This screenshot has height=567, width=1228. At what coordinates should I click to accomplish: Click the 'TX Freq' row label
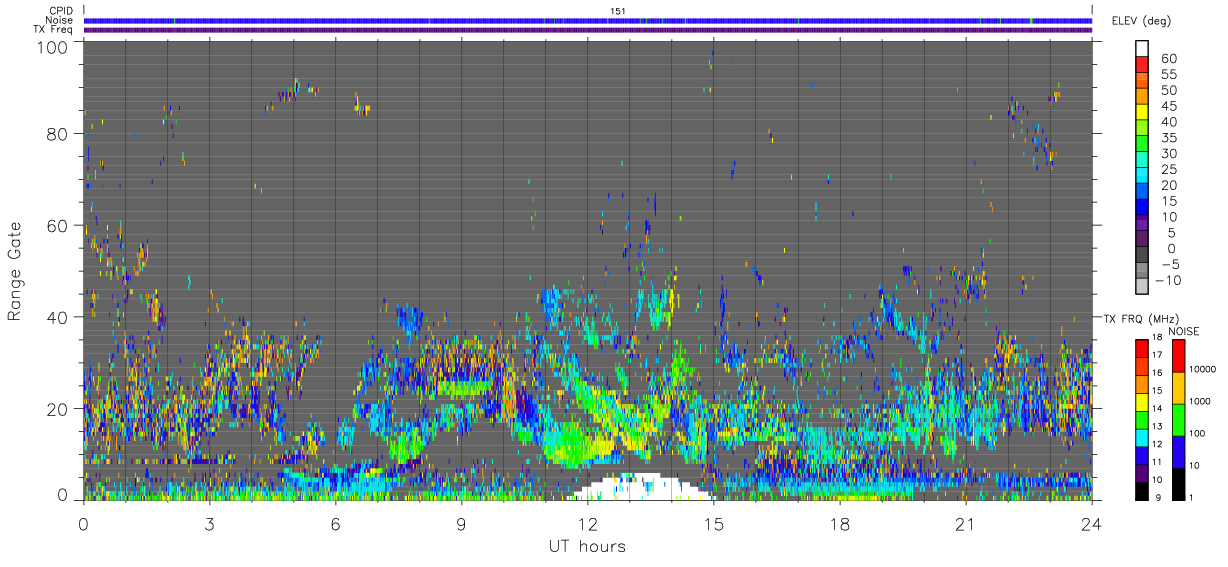[54, 30]
